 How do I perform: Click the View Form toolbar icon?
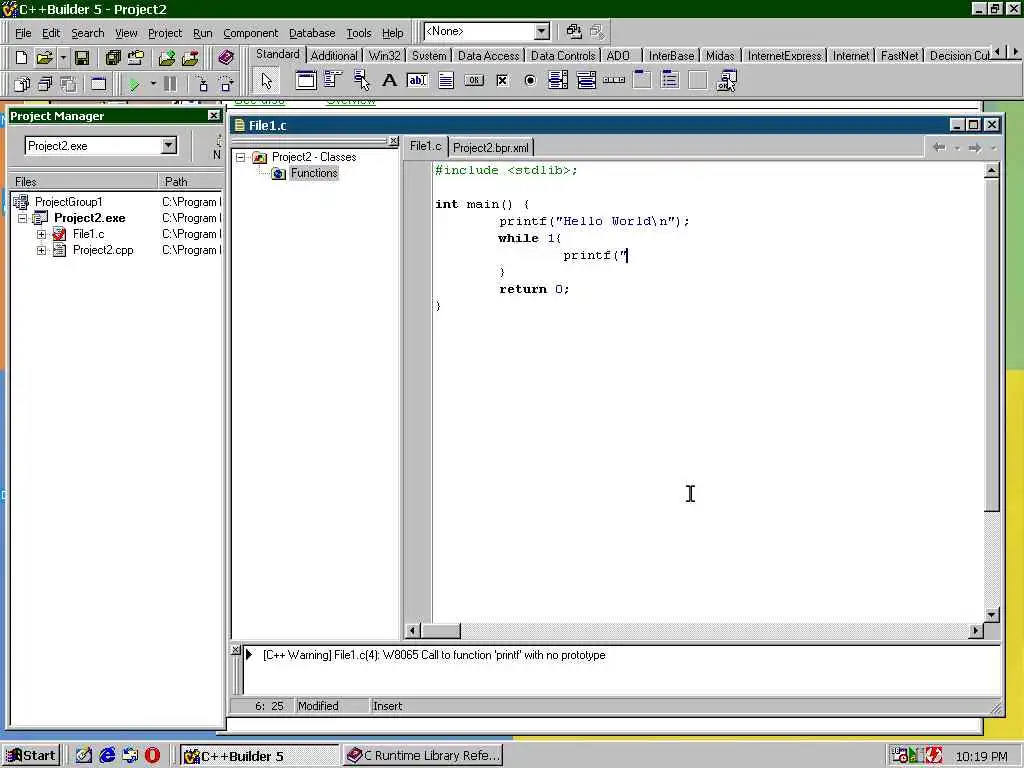click(x=45, y=84)
